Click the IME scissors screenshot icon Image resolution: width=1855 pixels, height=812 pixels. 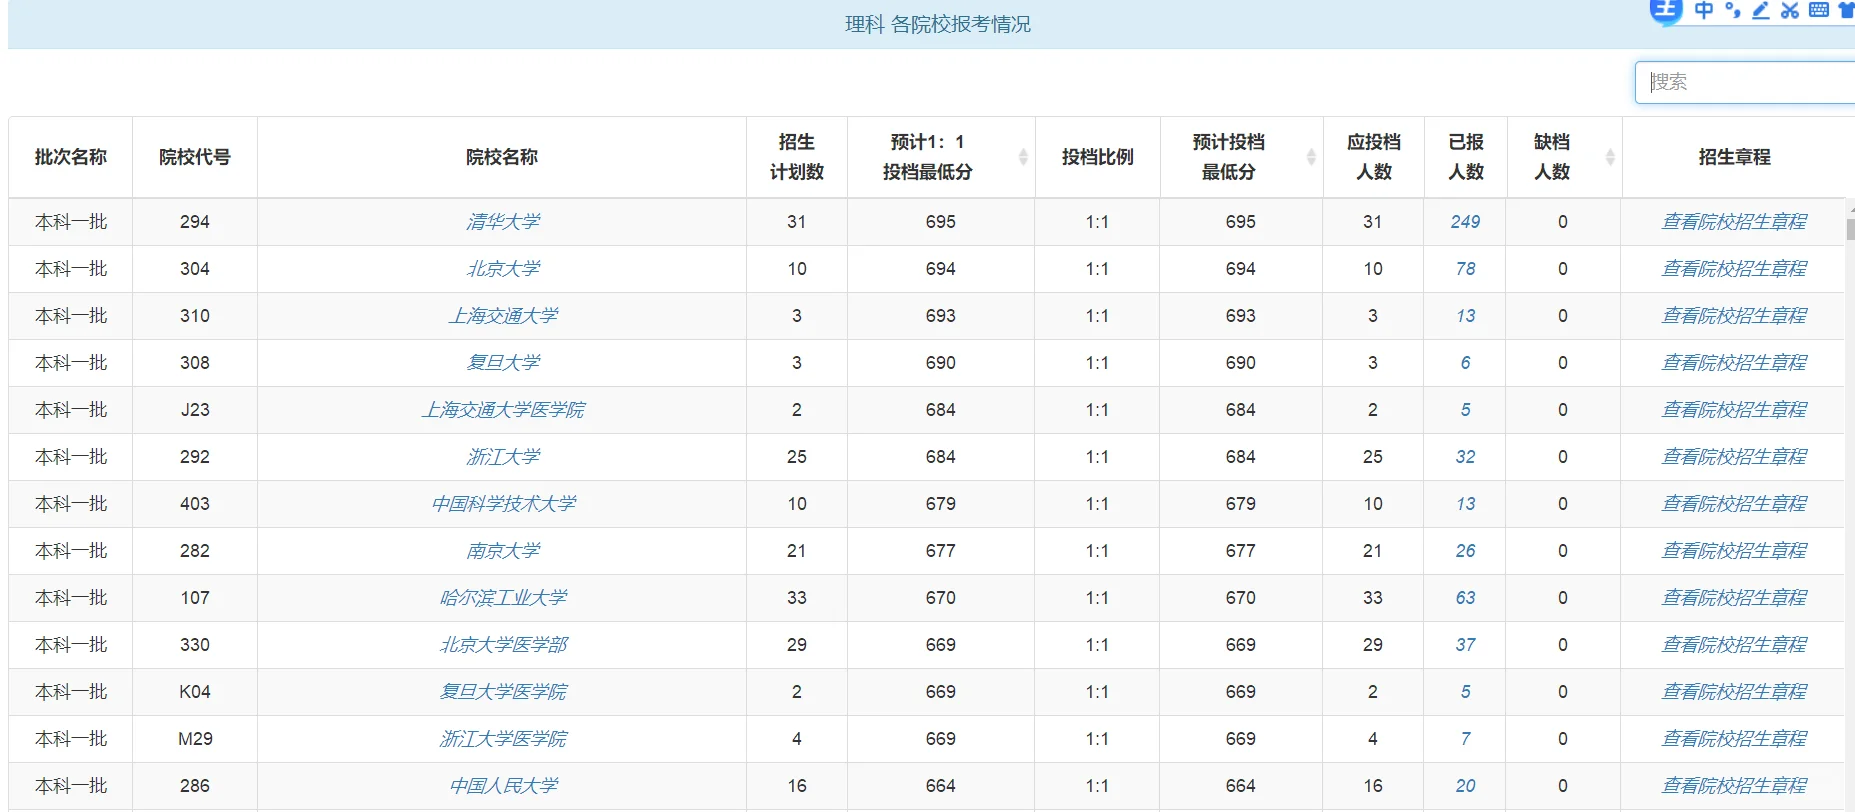[x=1790, y=10]
